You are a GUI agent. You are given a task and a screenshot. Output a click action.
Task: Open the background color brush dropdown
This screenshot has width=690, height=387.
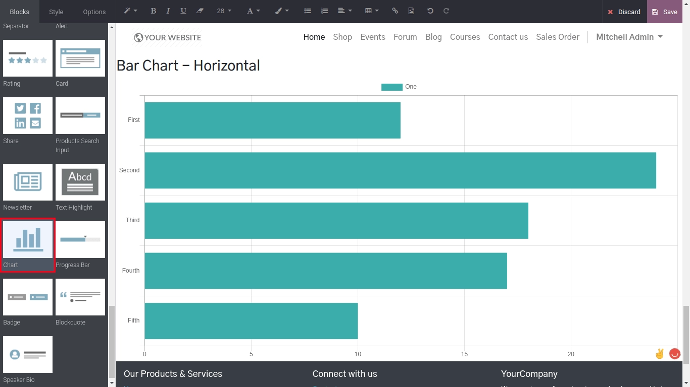click(282, 11)
